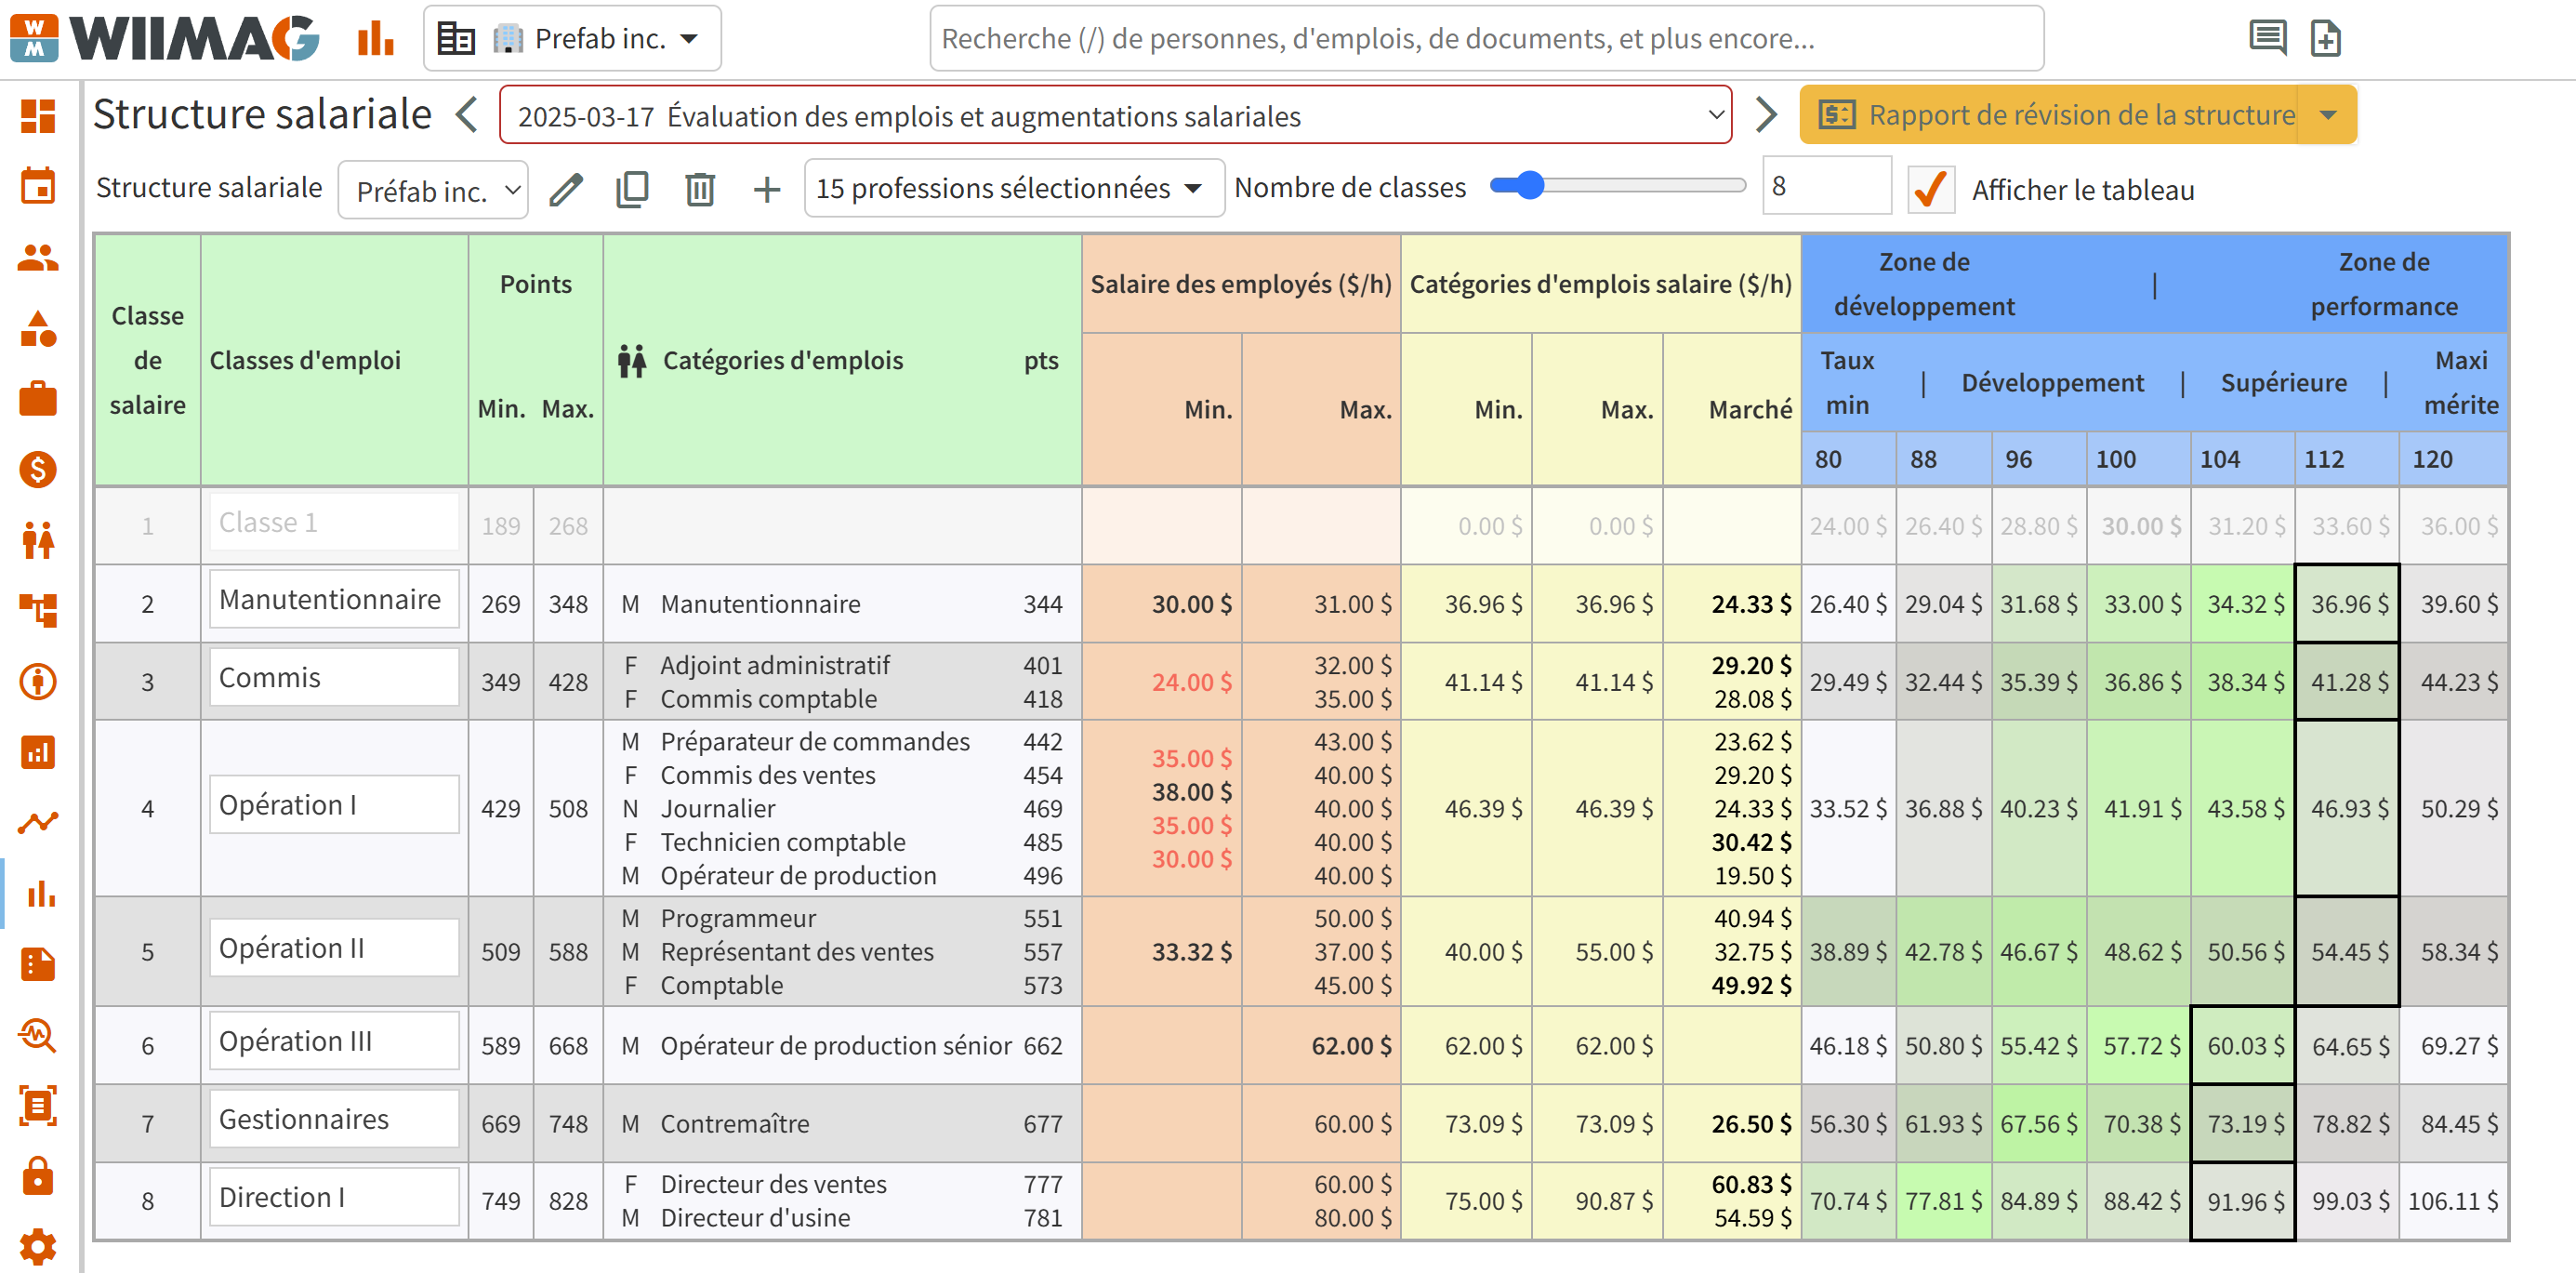Open the Préfab inc. salary structure dropdown
This screenshot has height=1273, width=2576.
tap(433, 190)
